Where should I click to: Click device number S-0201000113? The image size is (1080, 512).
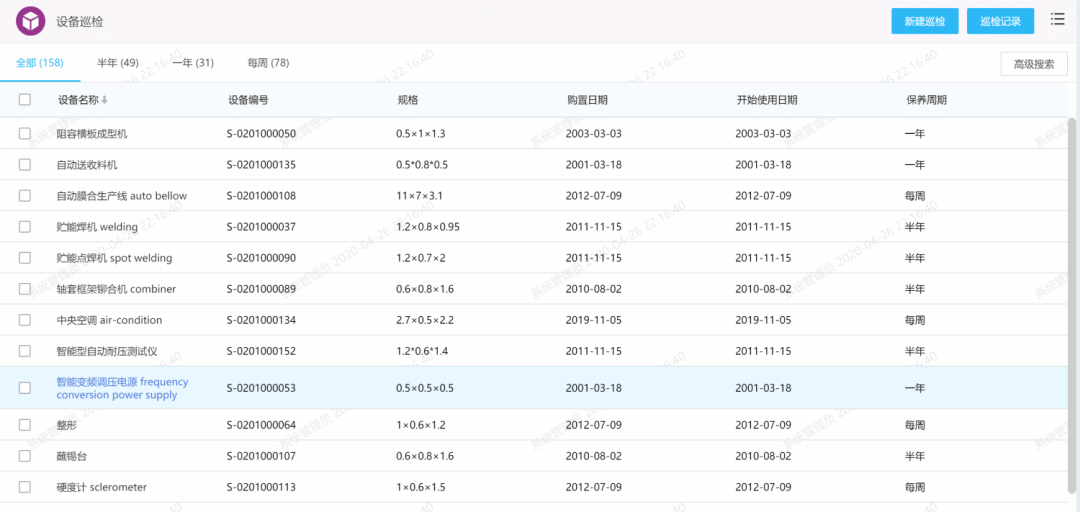[261, 487]
